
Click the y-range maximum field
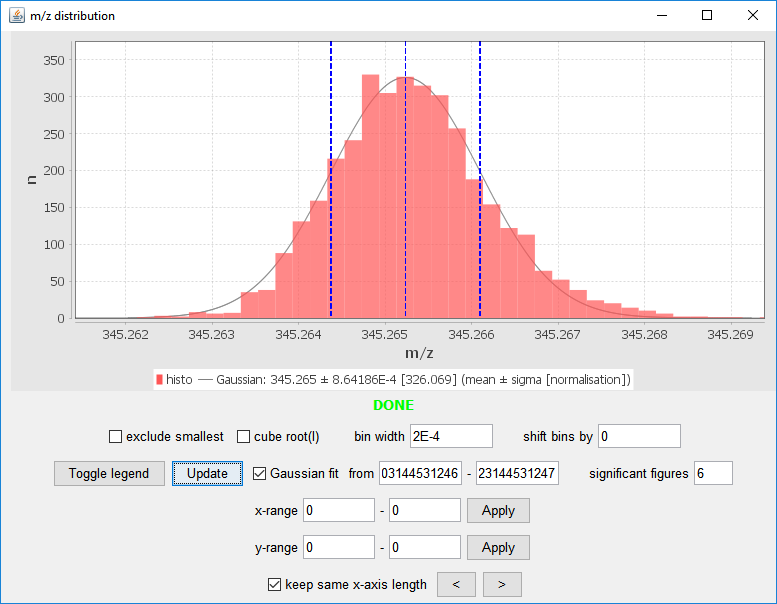pyautogui.click(x=425, y=548)
